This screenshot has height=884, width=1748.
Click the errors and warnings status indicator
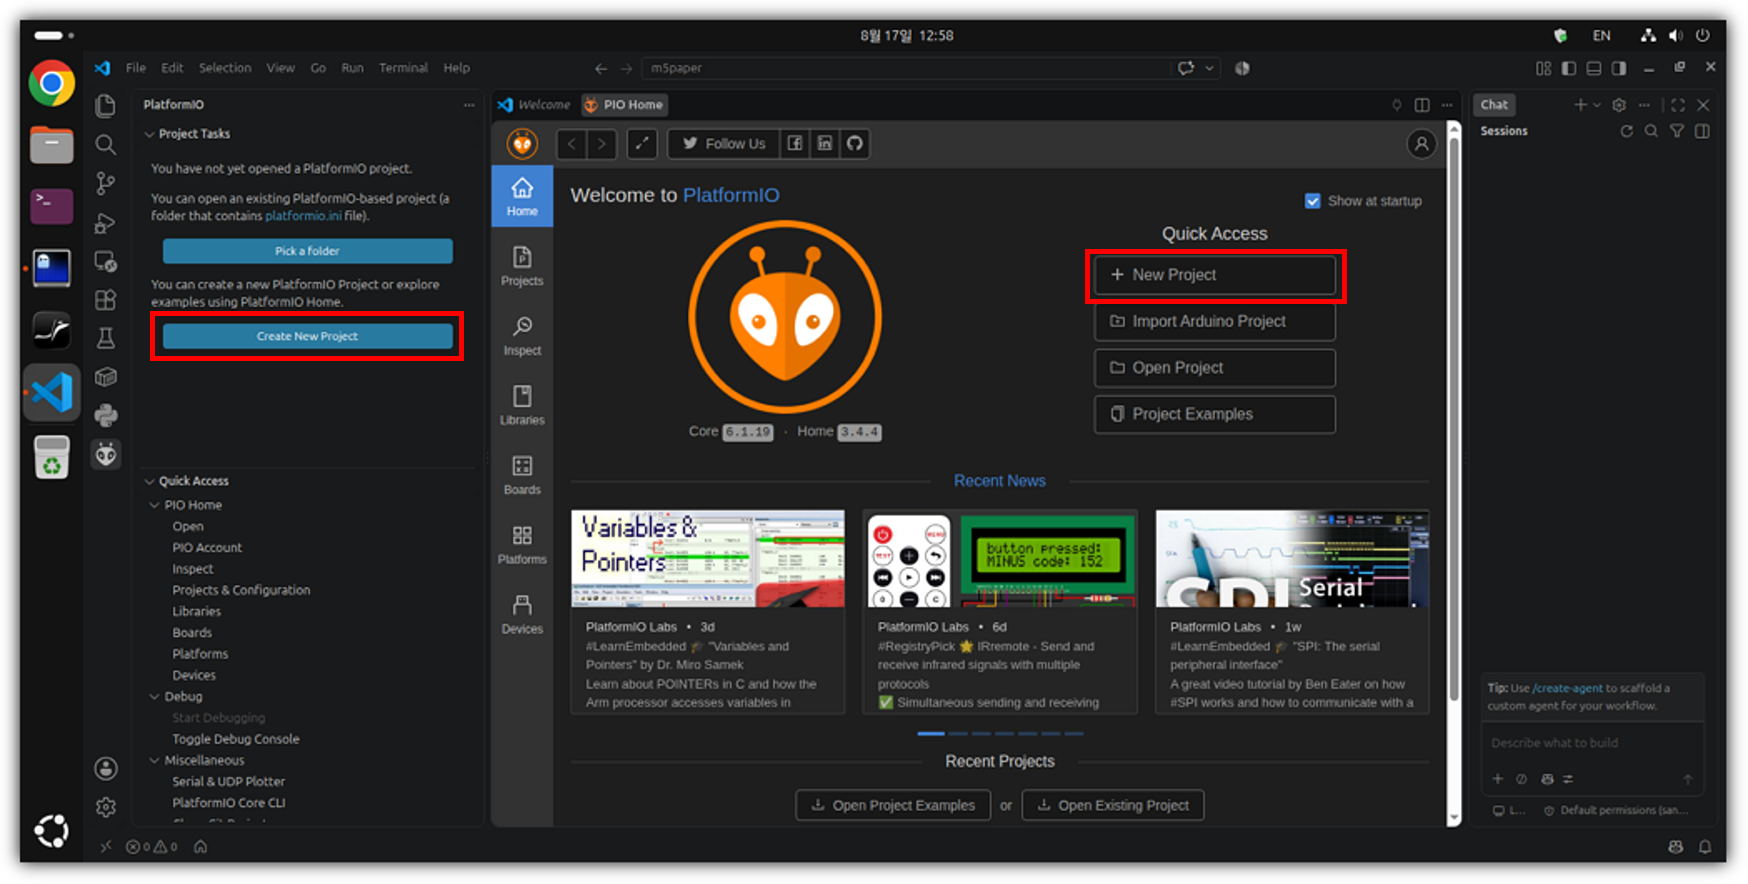[152, 847]
